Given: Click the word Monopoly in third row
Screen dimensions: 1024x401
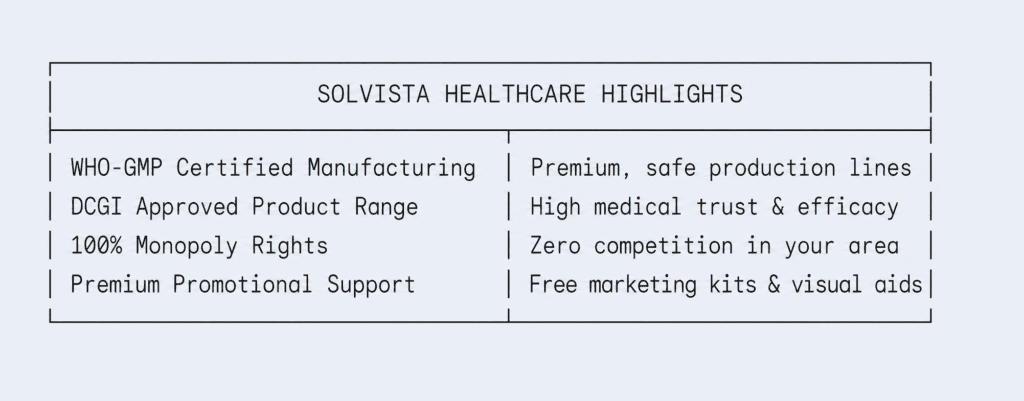Looking at the screenshot, I should 186,246.
